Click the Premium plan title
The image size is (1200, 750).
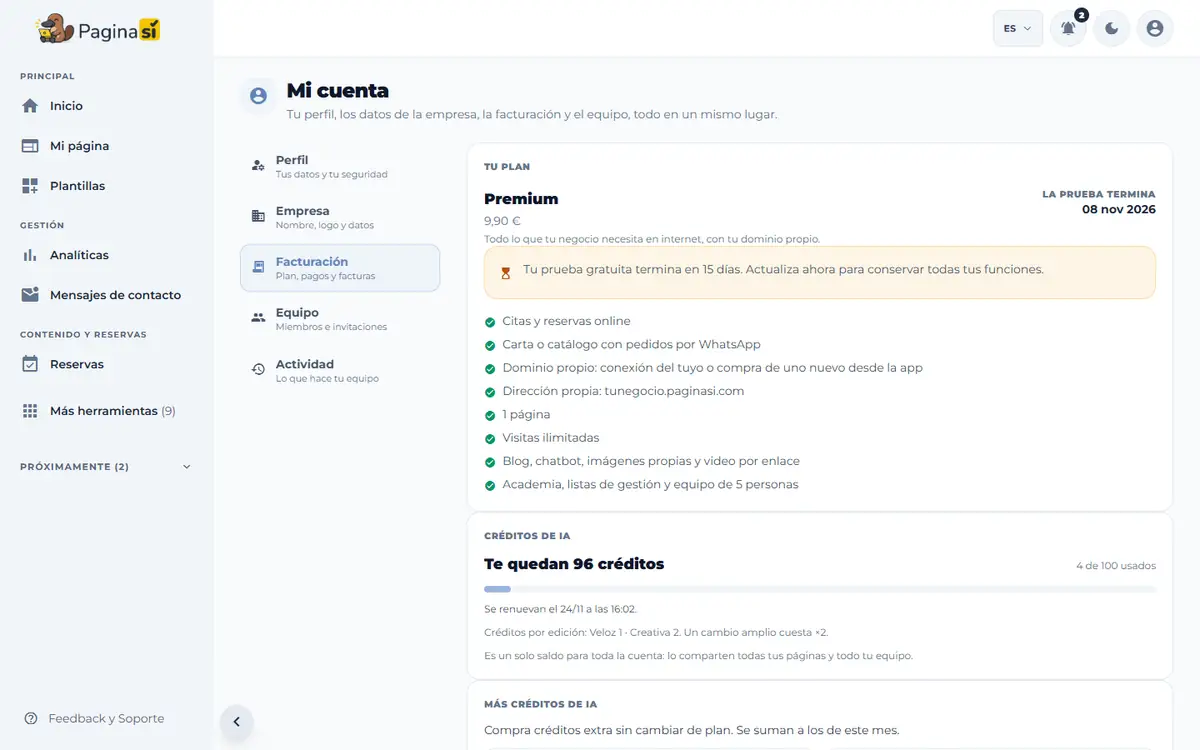click(521, 199)
